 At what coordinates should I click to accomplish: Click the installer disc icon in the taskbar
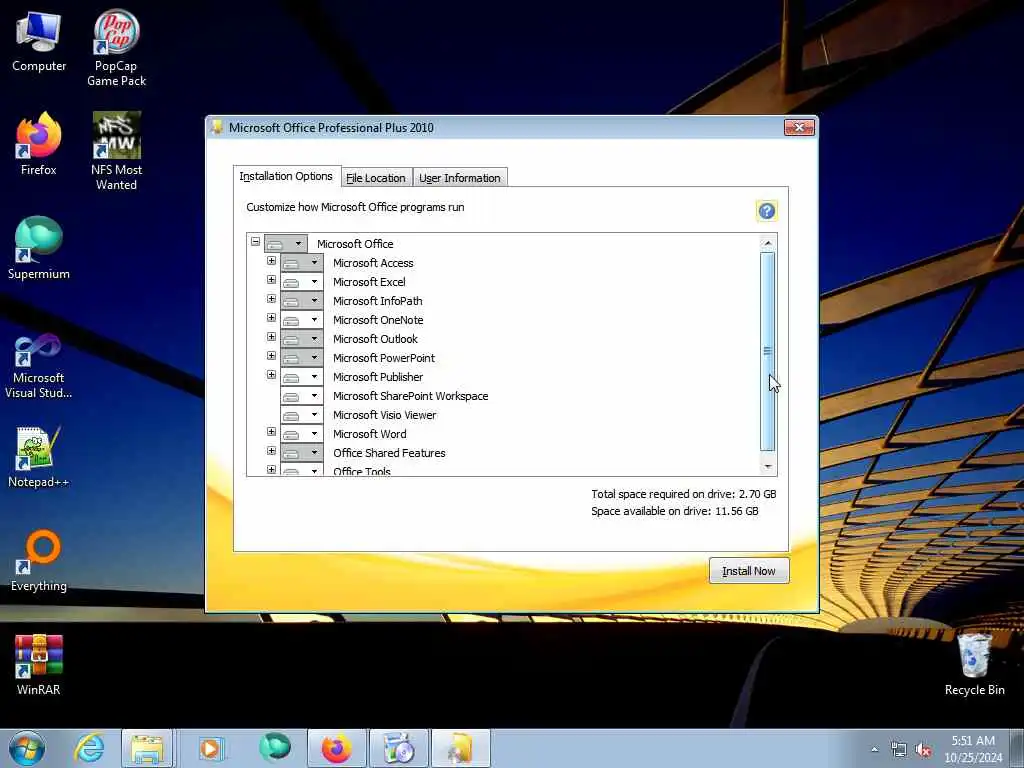pyautogui.click(x=399, y=748)
